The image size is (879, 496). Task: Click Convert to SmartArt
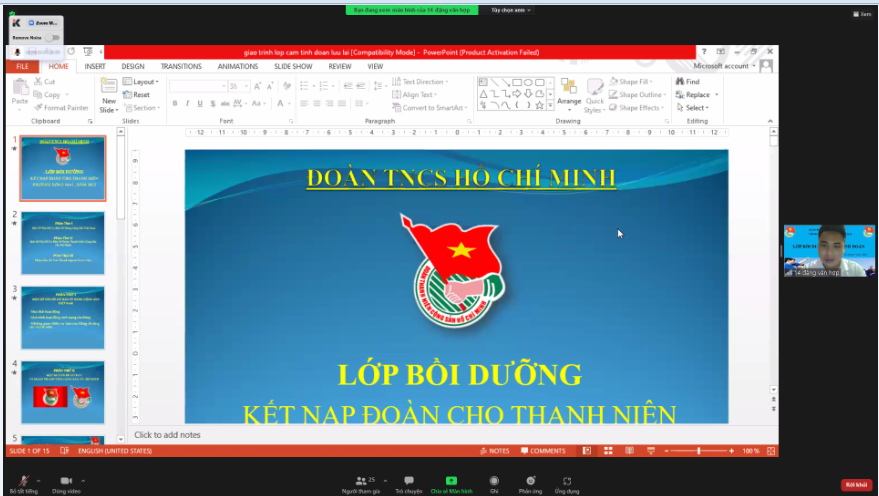coord(430,108)
